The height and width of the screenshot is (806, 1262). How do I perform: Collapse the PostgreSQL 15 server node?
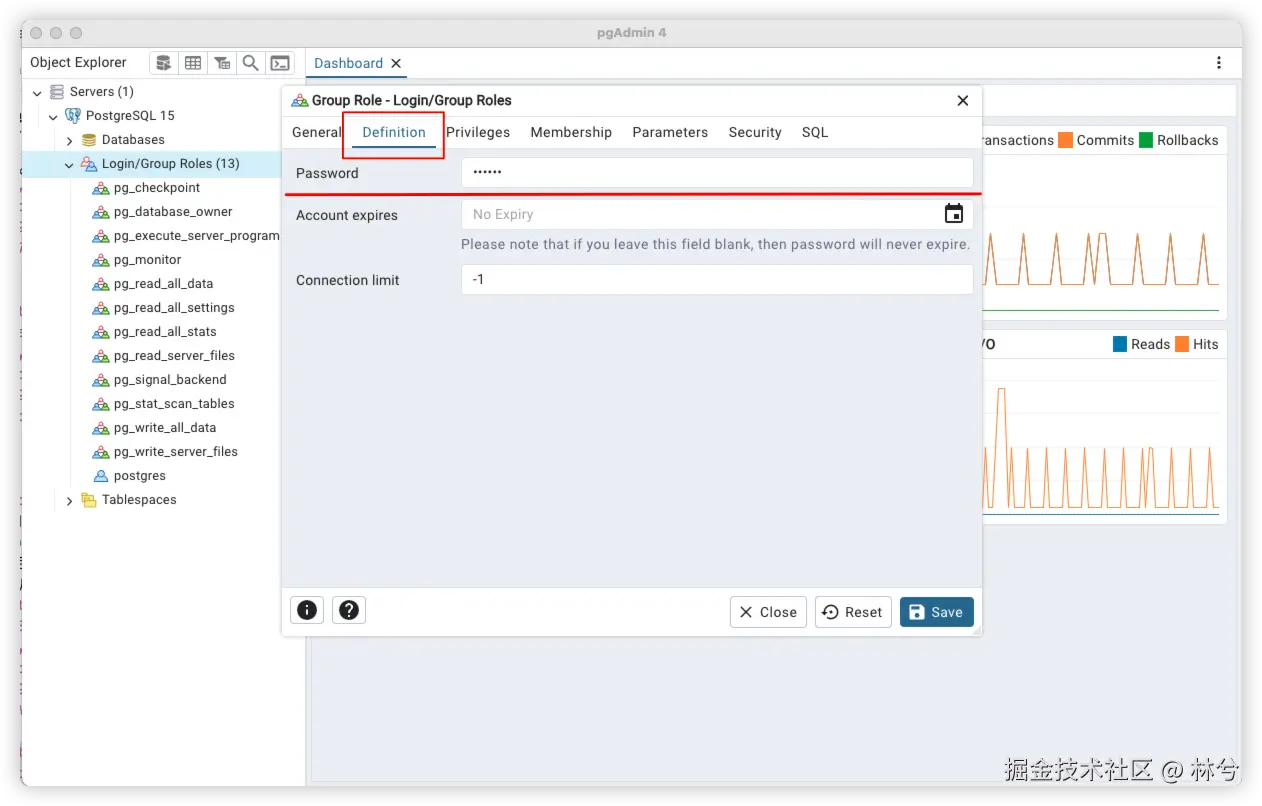53,116
